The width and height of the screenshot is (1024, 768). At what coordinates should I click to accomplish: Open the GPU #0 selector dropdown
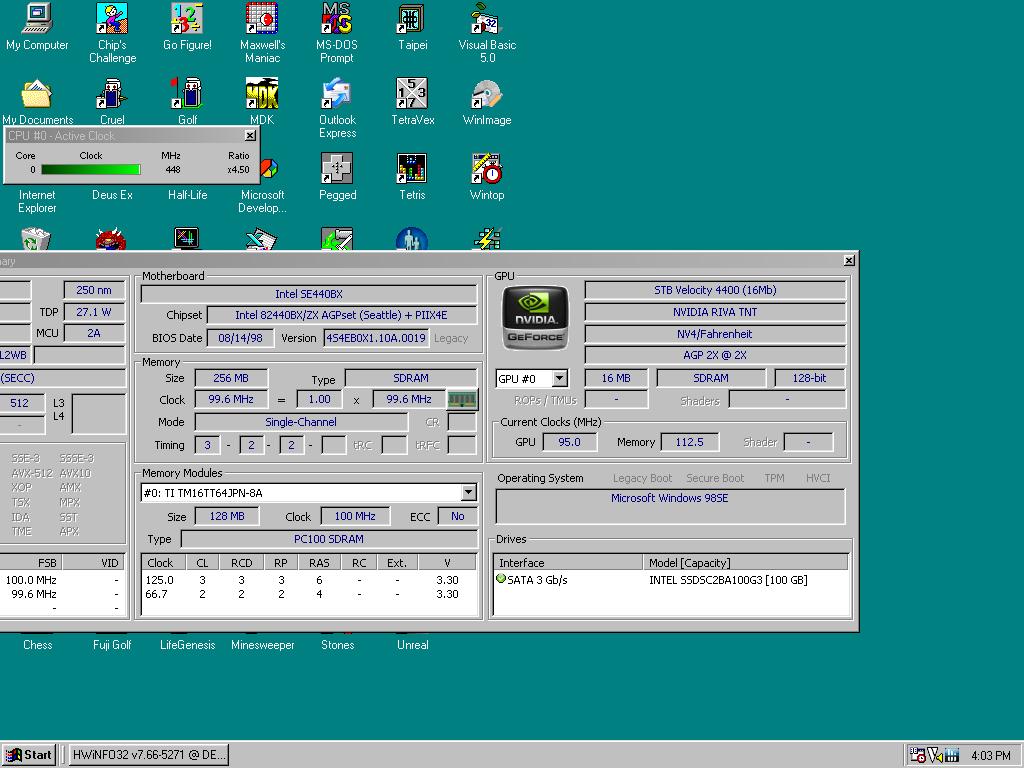[x=560, y=379]
